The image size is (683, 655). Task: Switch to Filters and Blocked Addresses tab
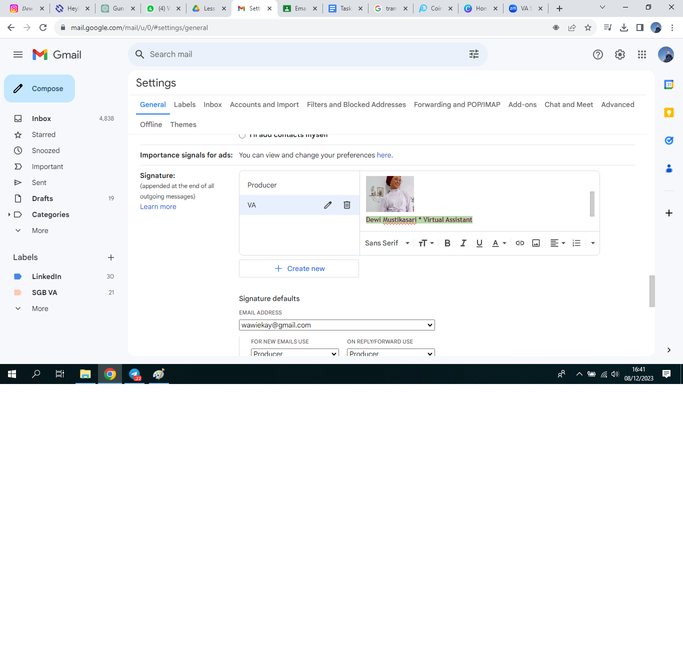click(356, 105)
